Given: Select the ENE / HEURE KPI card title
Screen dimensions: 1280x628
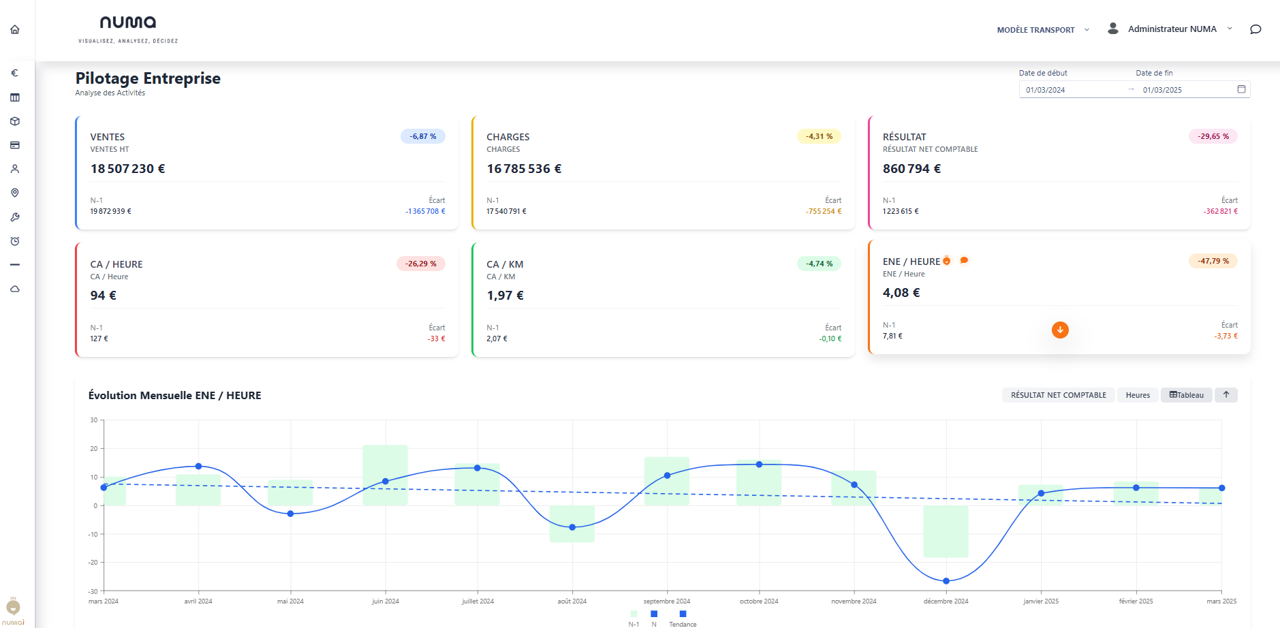Looking at the screenshot, I should (x=911, y=261).
